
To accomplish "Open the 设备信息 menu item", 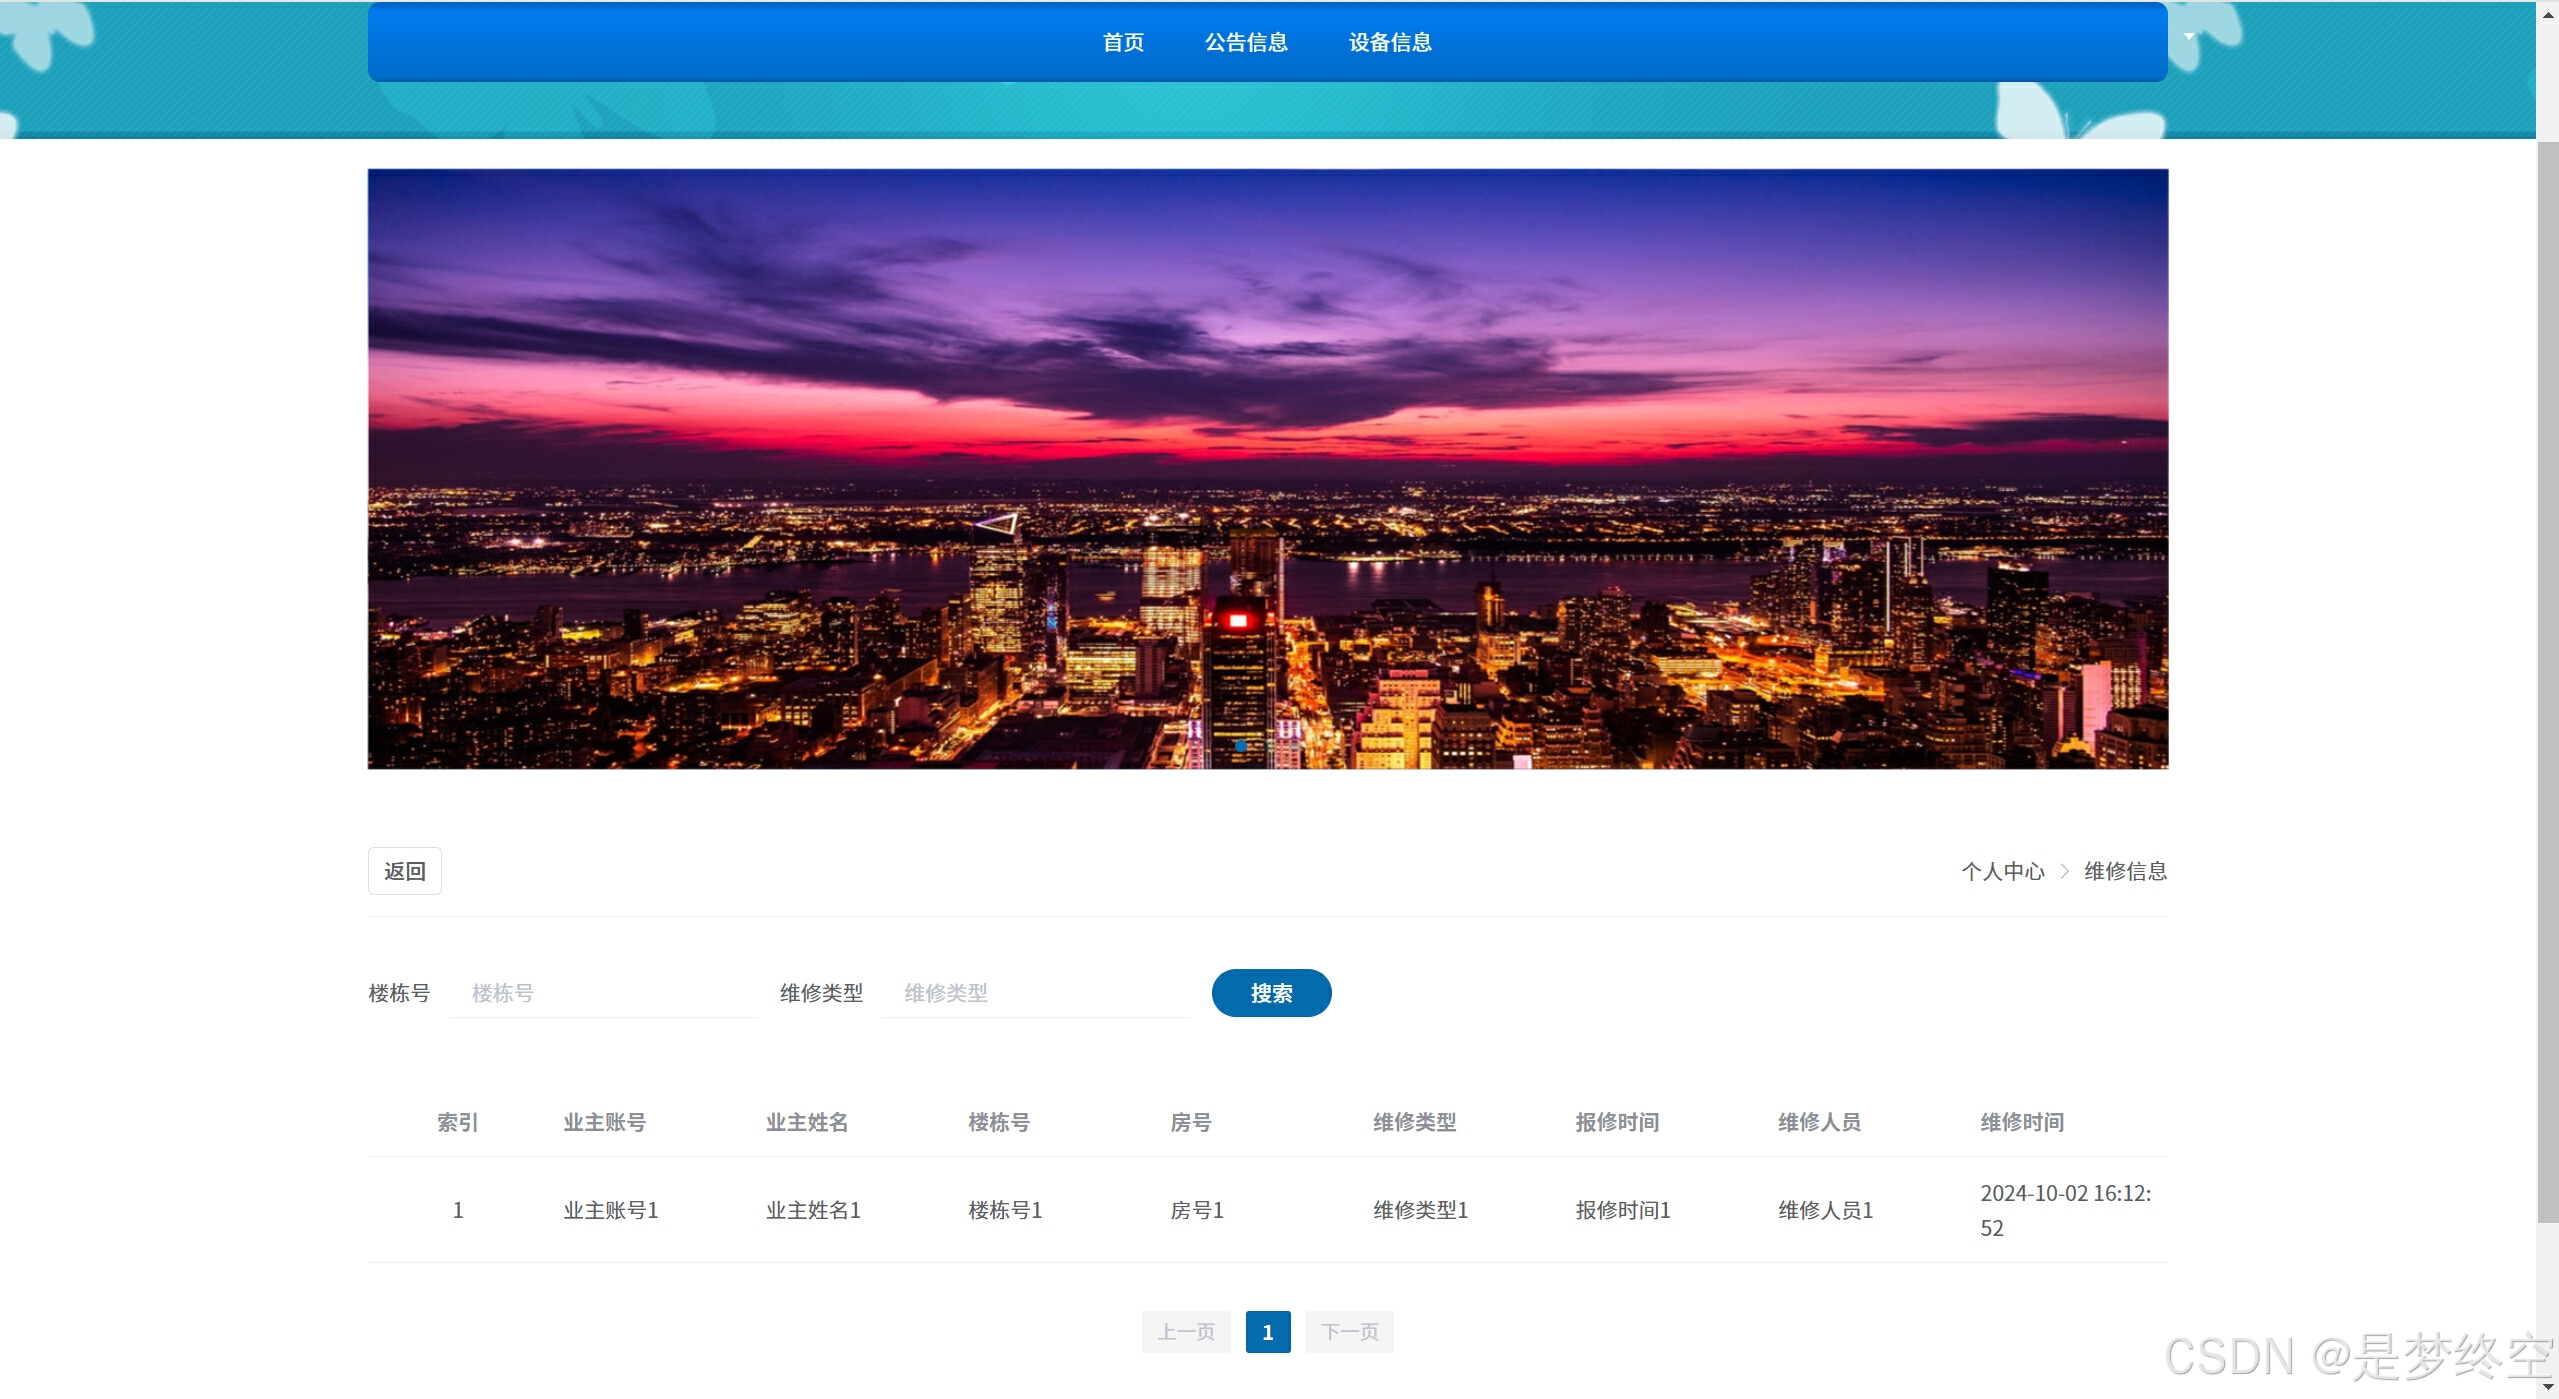I will click(x=1390, y=42).
